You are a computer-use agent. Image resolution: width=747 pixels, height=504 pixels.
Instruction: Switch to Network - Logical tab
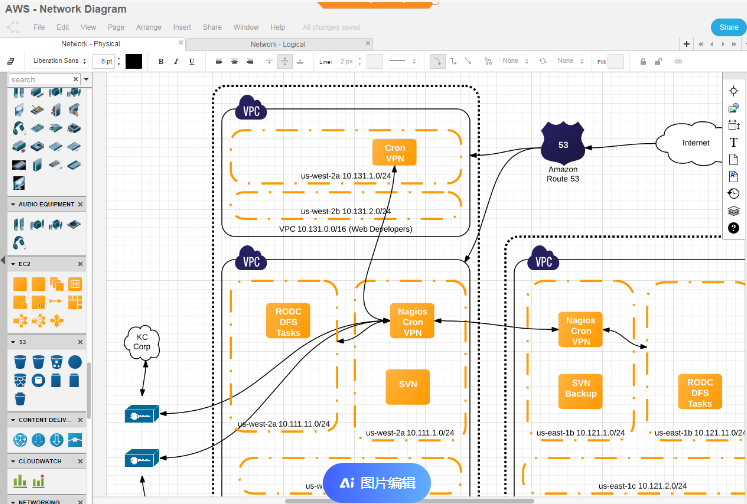pos(278,44)
